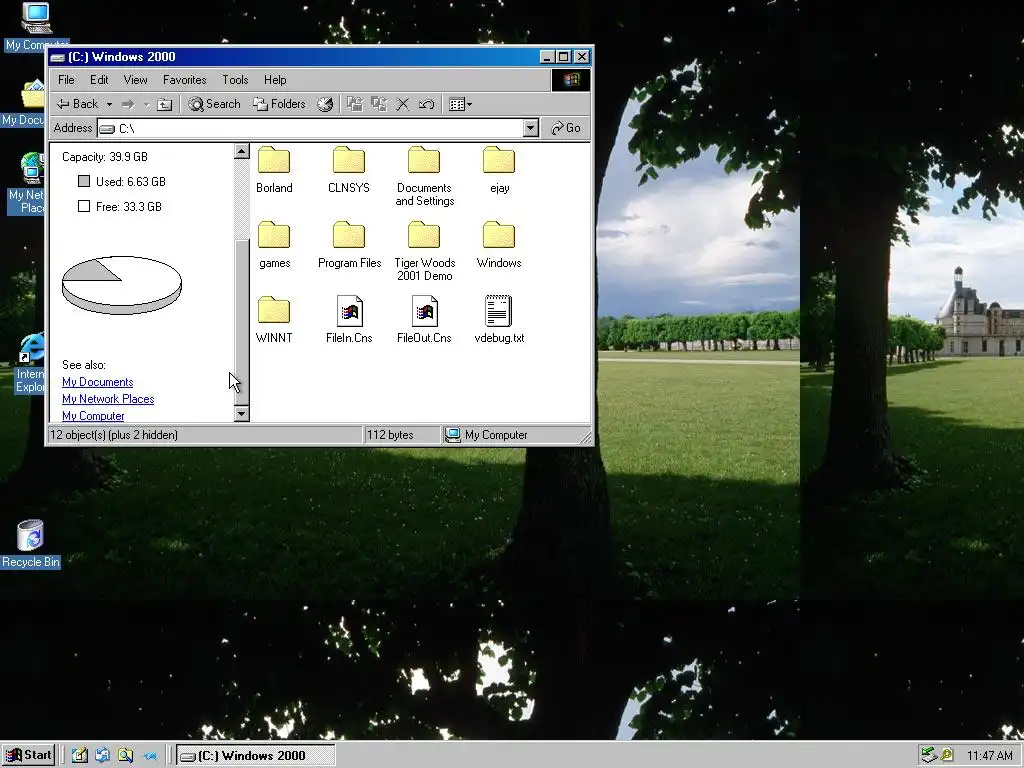The height and width of the screenshot is (768, 1024).
Task: Click the Undo icon in toolbar
Action: tap(426, 104)
